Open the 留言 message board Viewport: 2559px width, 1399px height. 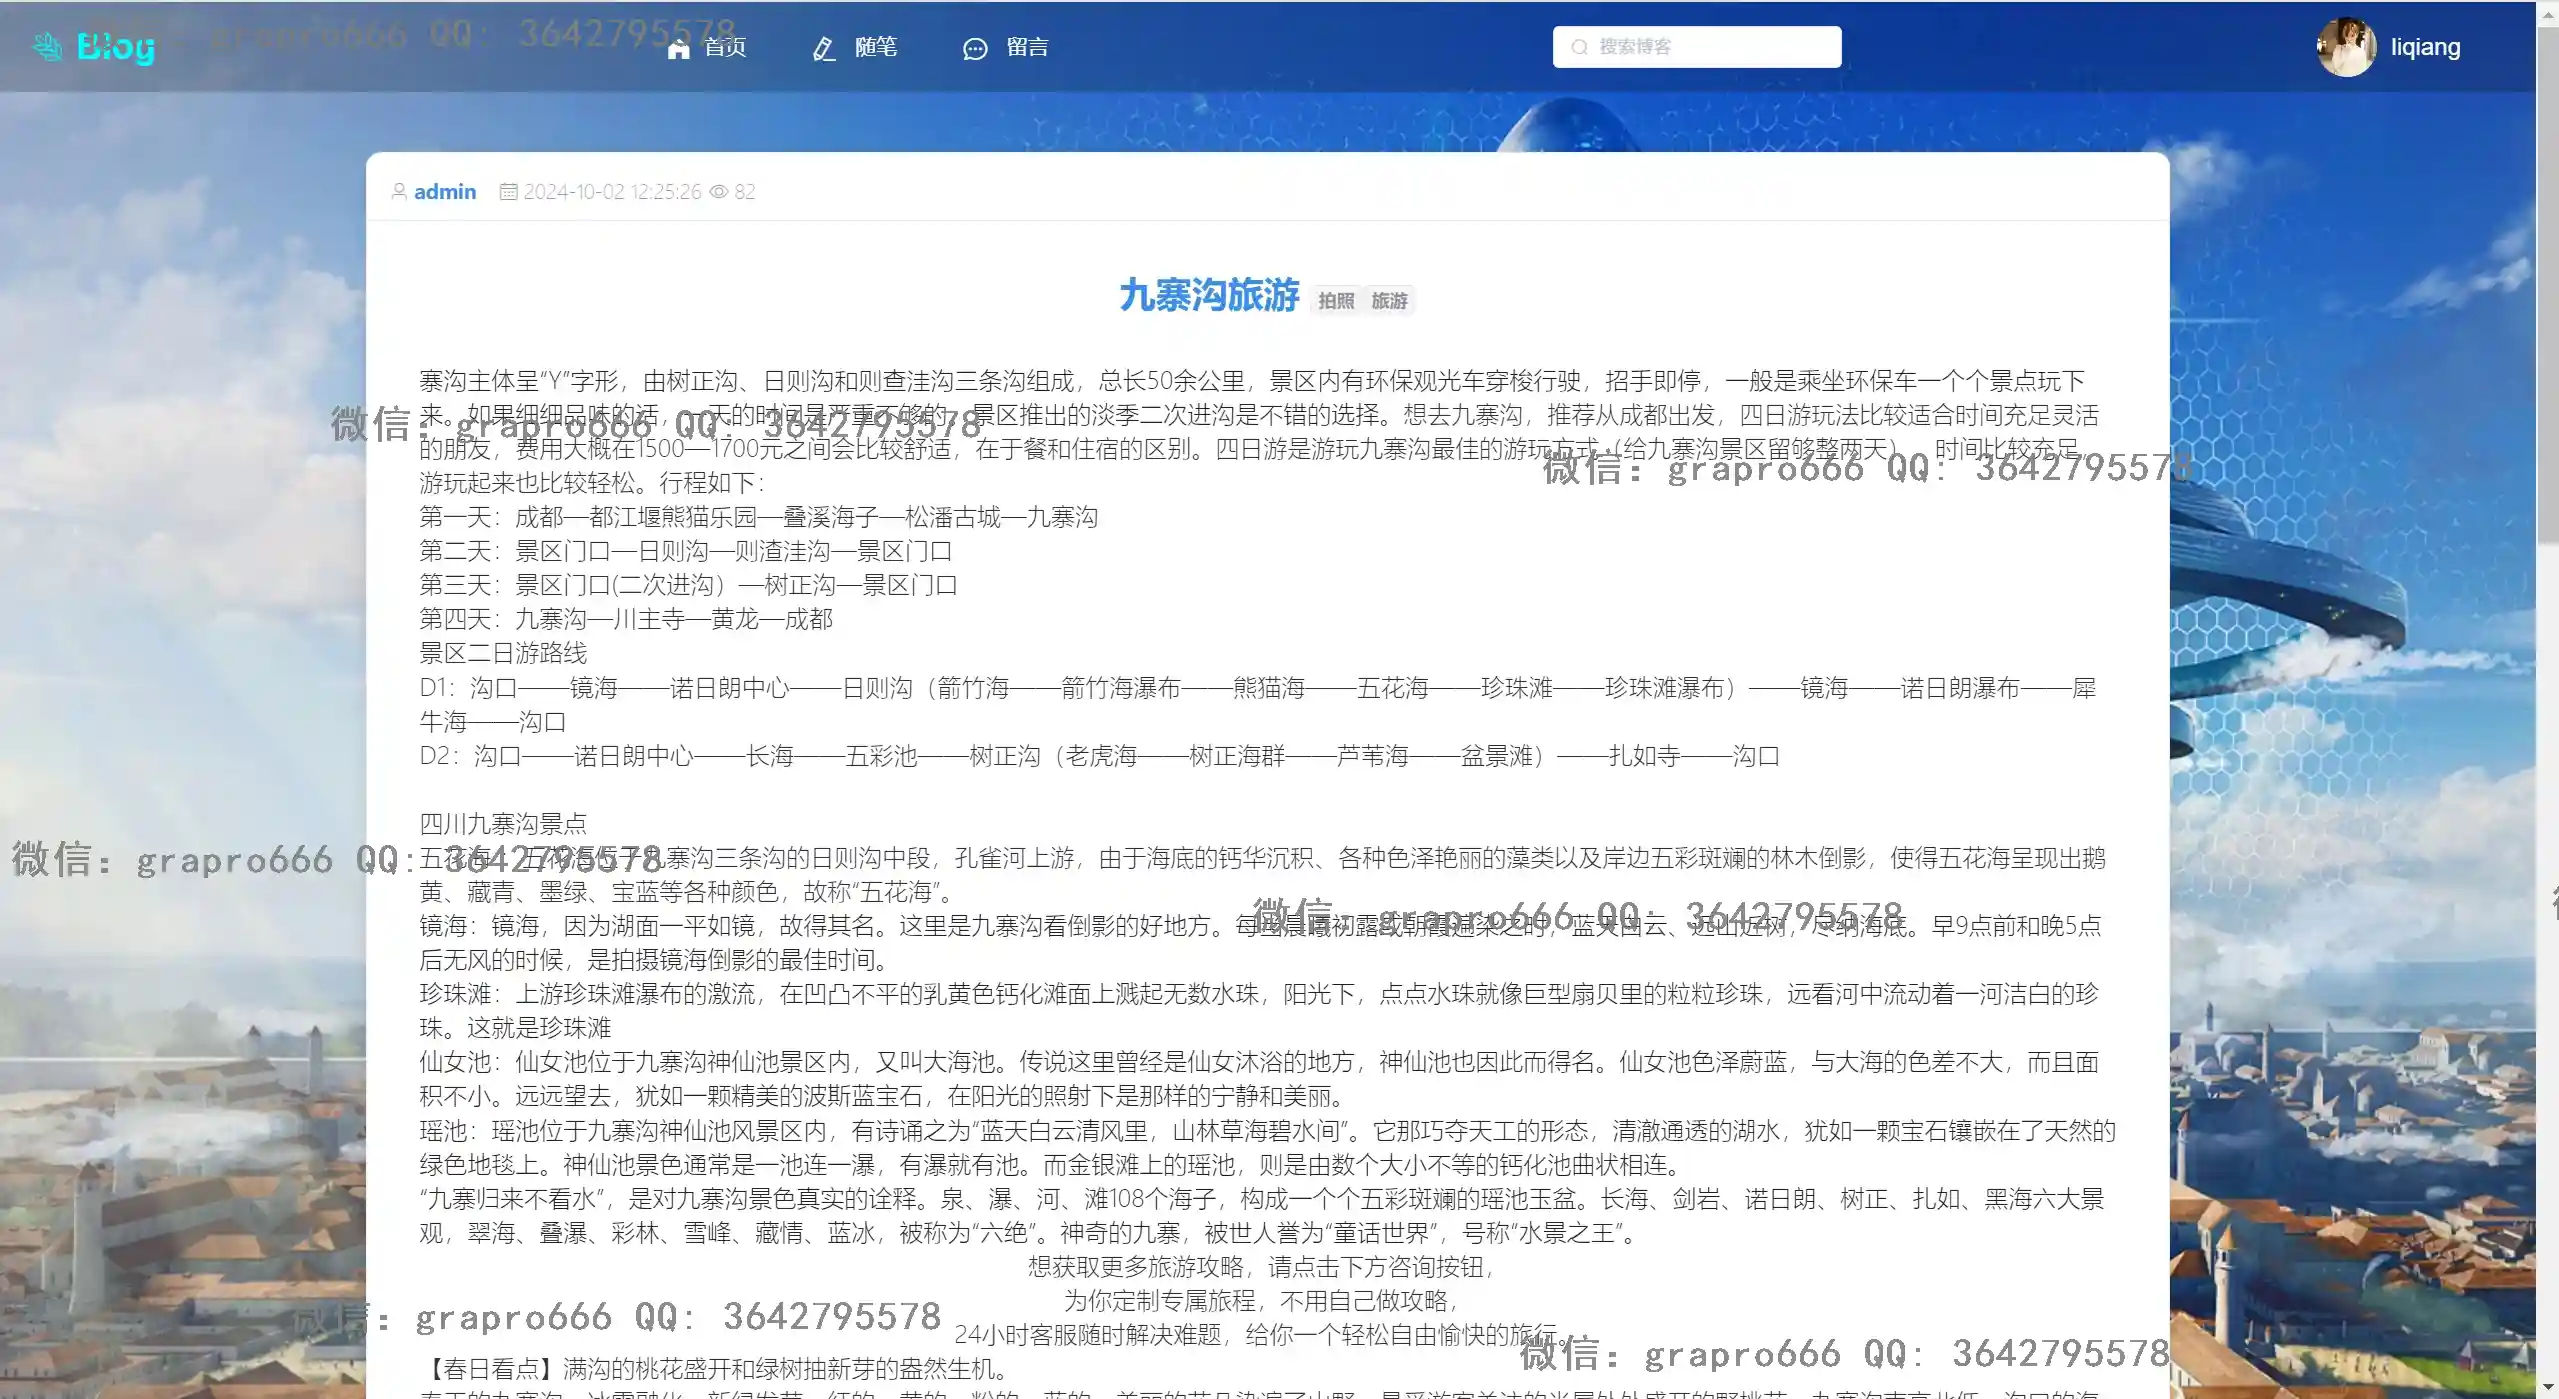[x=1027, y=47]
